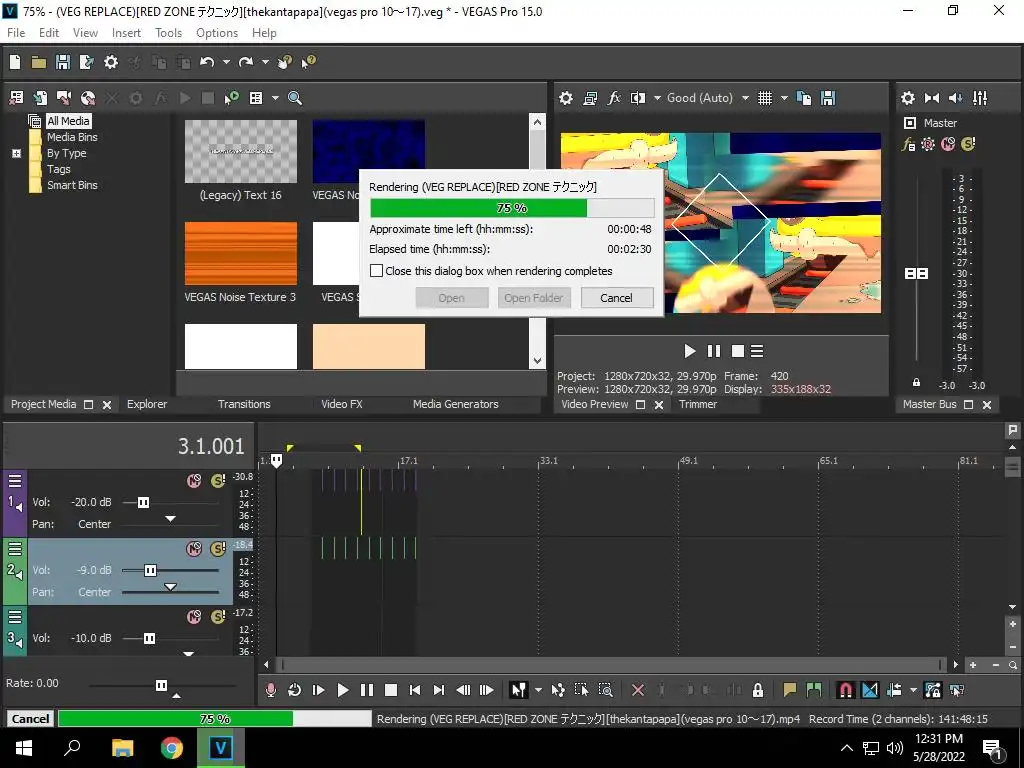Create a new project with the New icon

[x=15, y=62]
